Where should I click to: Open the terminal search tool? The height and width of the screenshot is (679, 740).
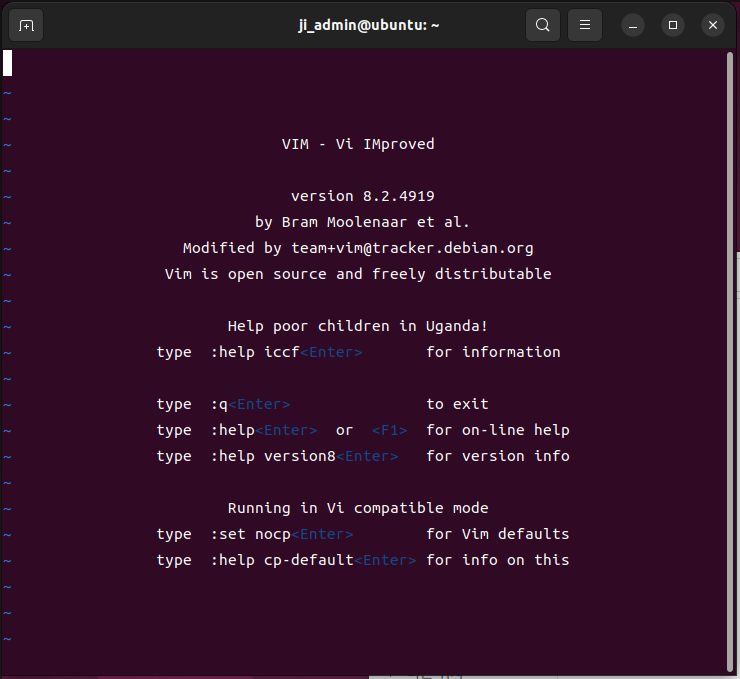click(x=543, y=25)
